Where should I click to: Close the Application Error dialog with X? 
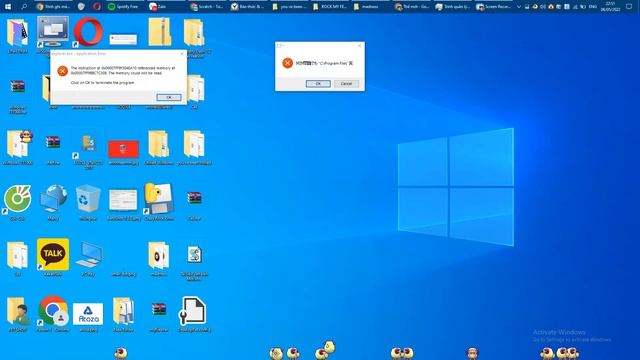(x=182, y=53)
